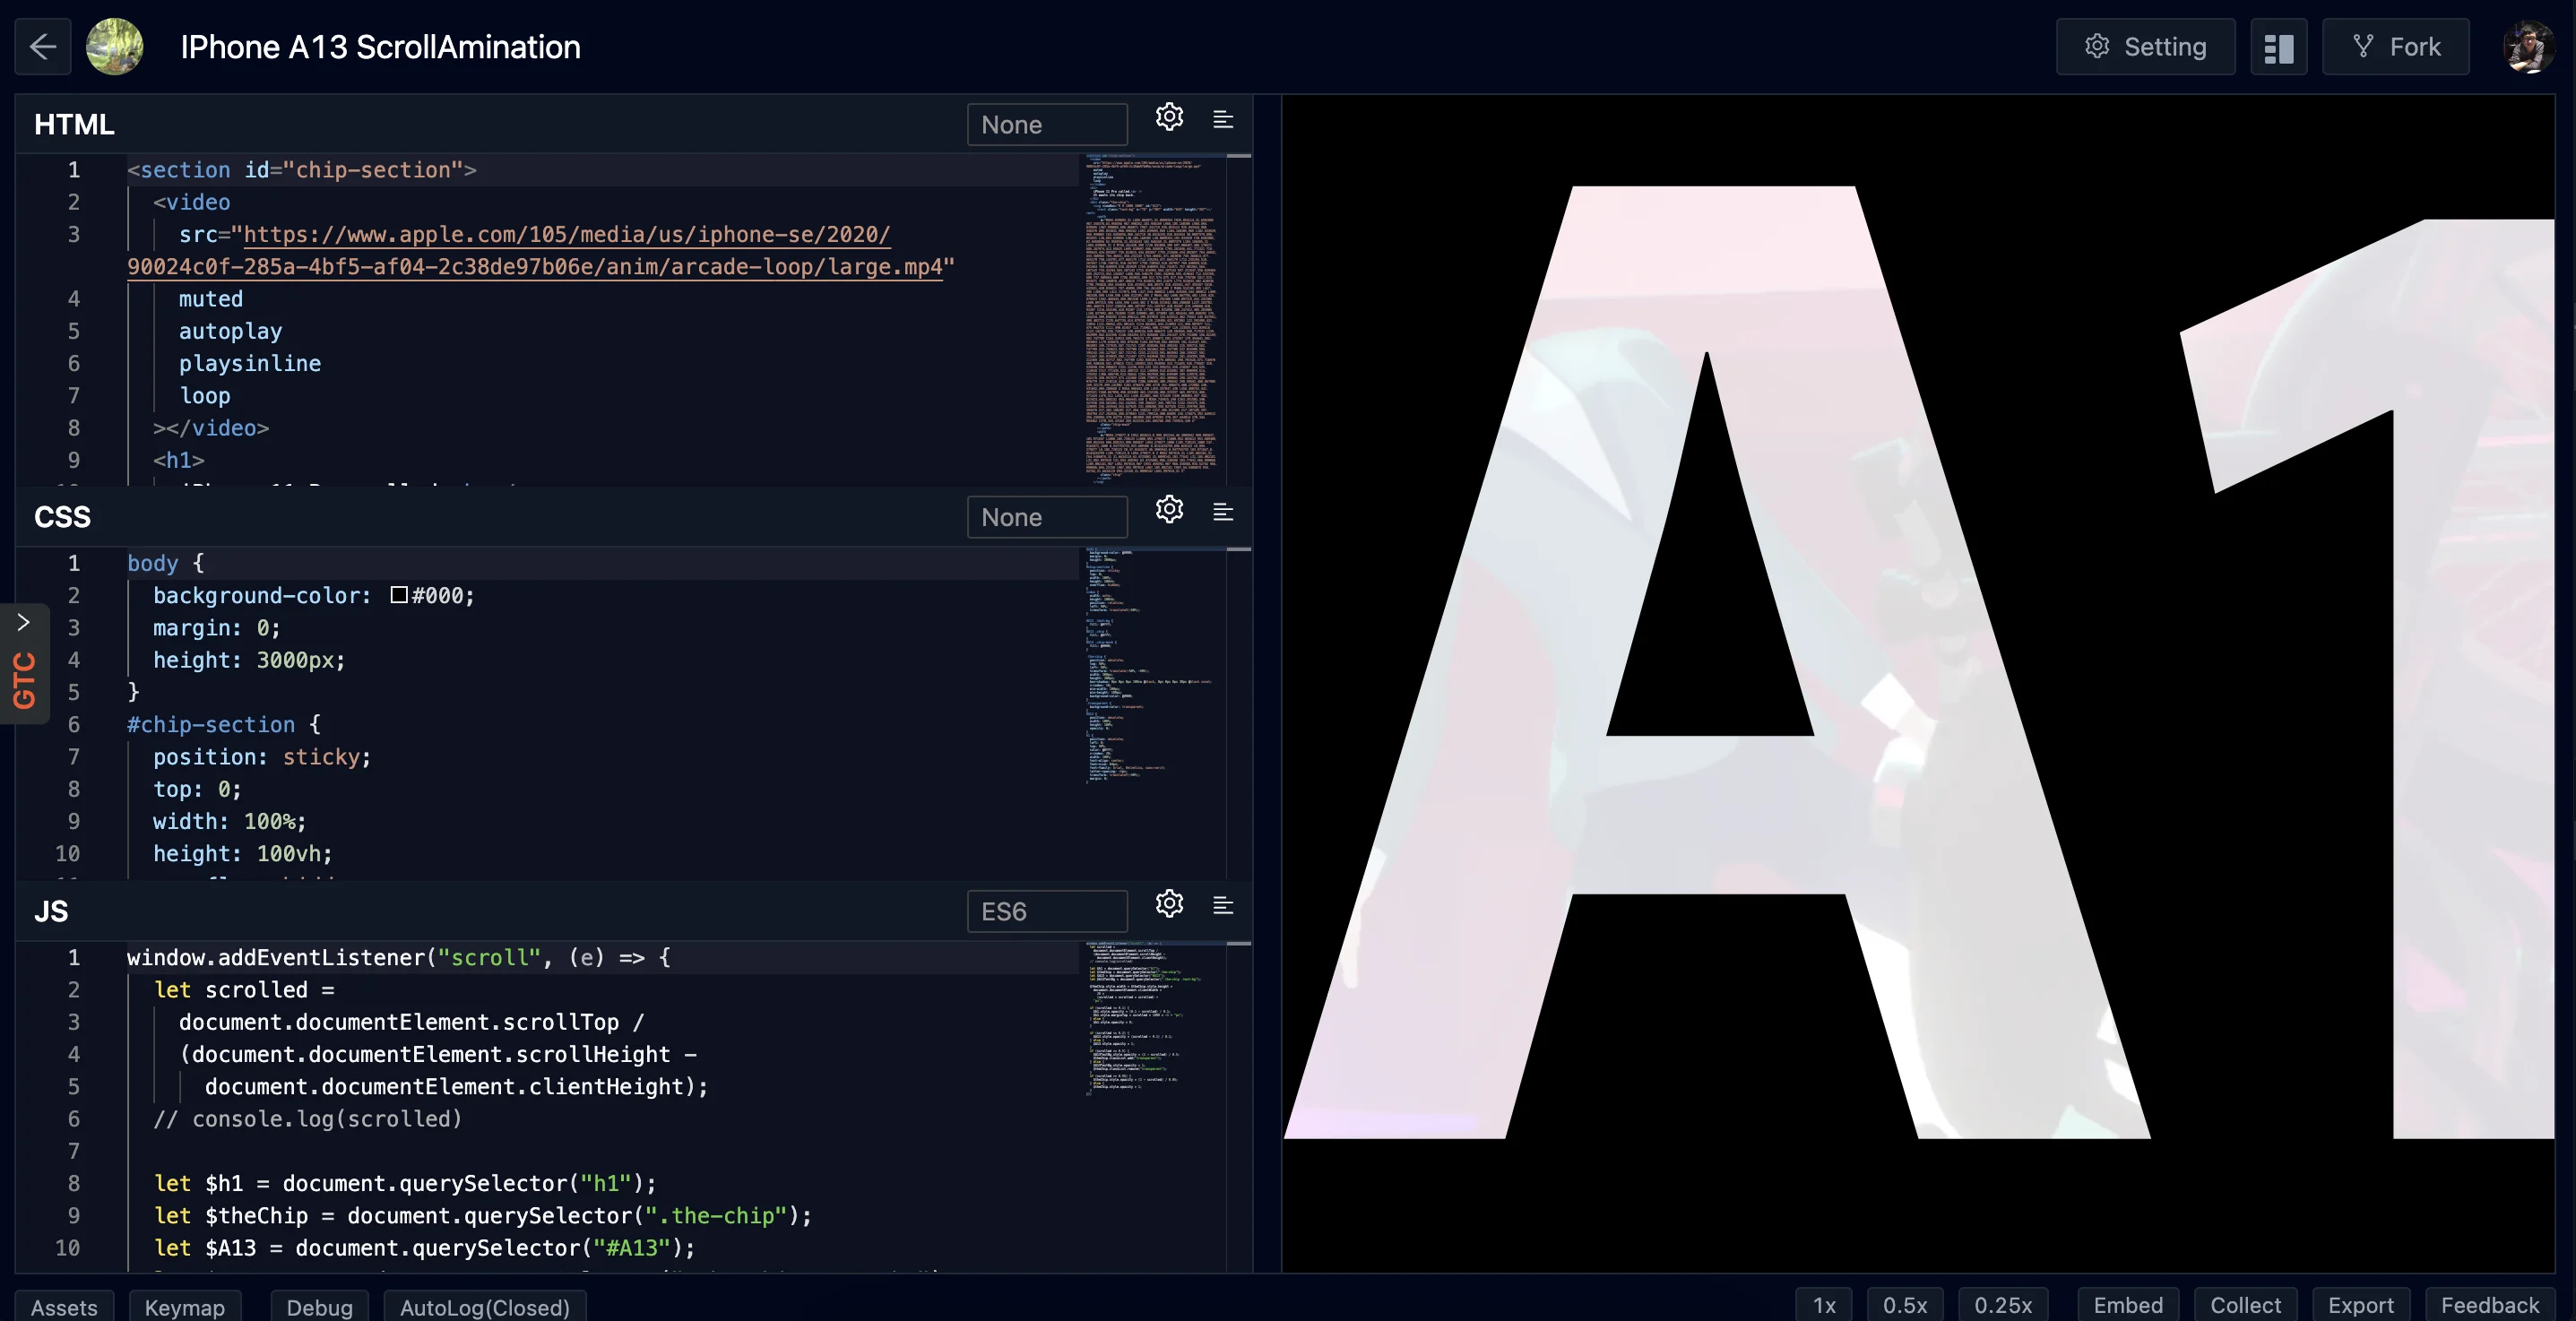Click project title IPhone A13 ScrollAmination
Image resolution: width=2576 pixels, height=1321 pixels.
coord(380,46)
